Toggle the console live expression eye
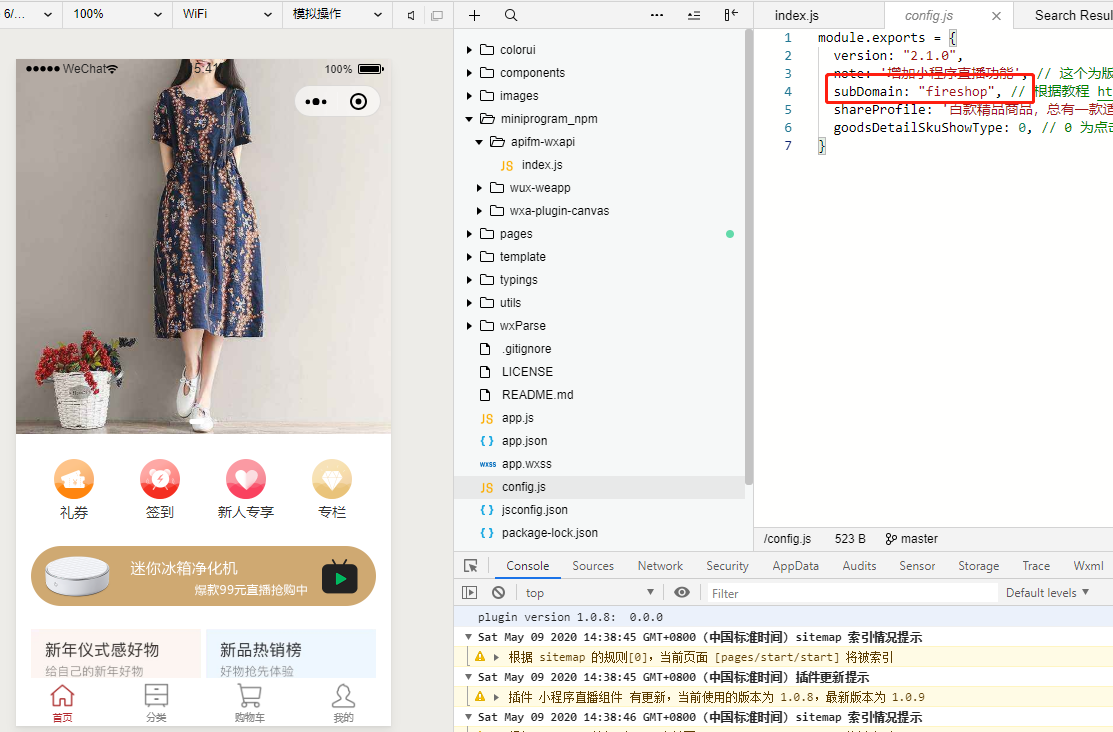 point(681,592)
